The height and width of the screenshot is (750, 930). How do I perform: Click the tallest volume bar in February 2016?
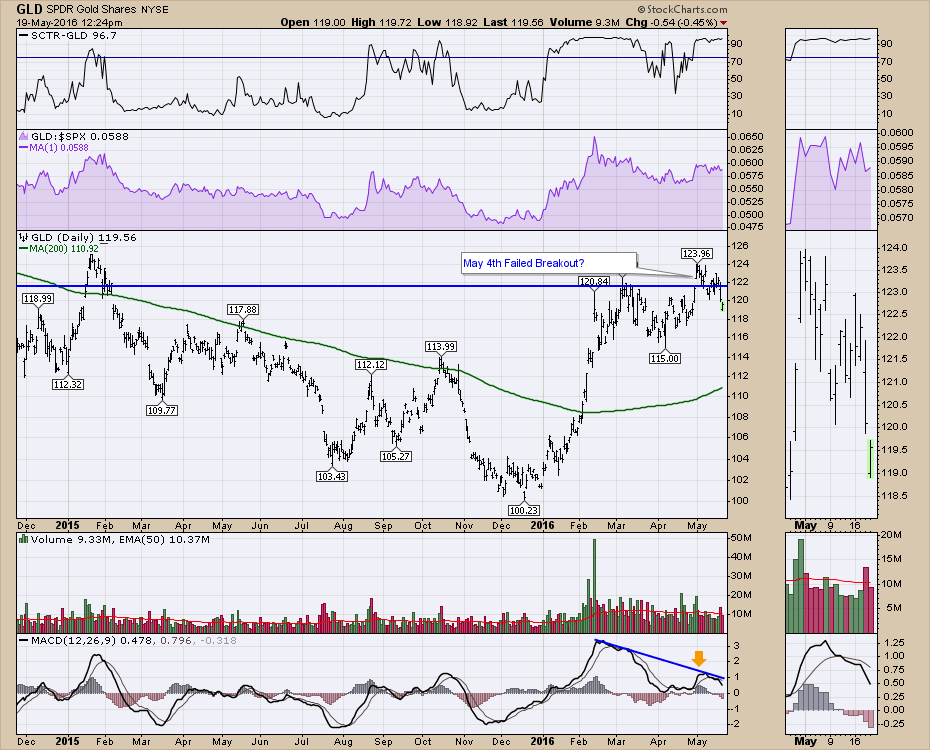click(594, 586)
